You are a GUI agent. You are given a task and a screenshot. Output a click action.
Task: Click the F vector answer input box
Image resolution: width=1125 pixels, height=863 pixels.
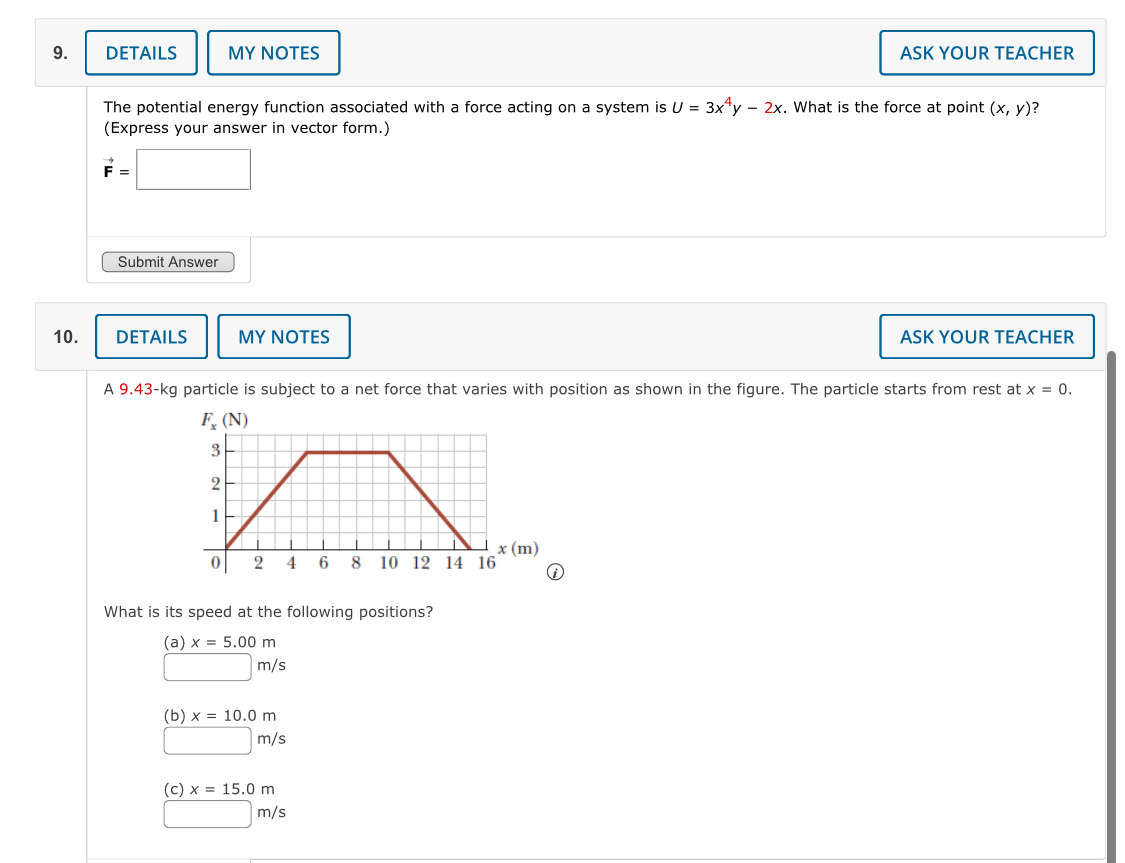click(193, 169)
